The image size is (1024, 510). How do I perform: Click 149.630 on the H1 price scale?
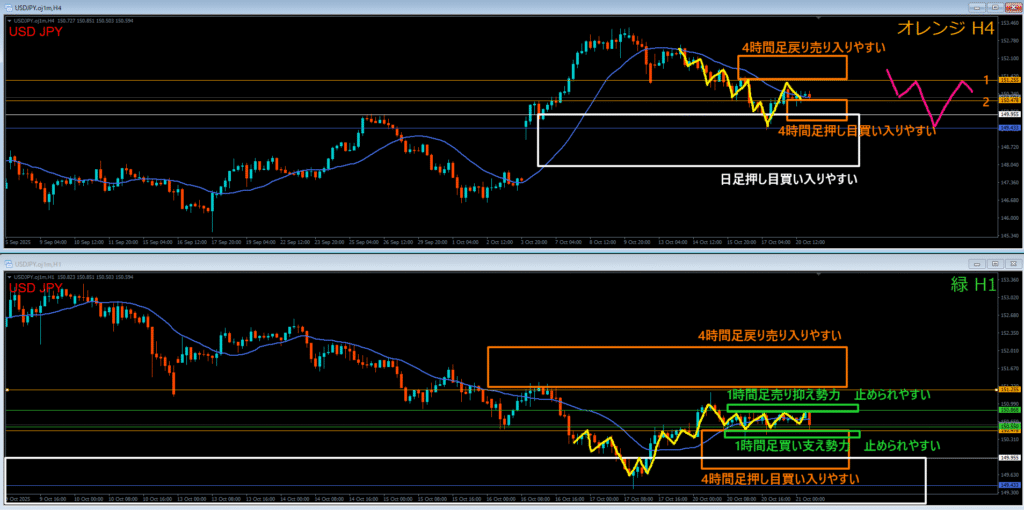[1008, 475]
